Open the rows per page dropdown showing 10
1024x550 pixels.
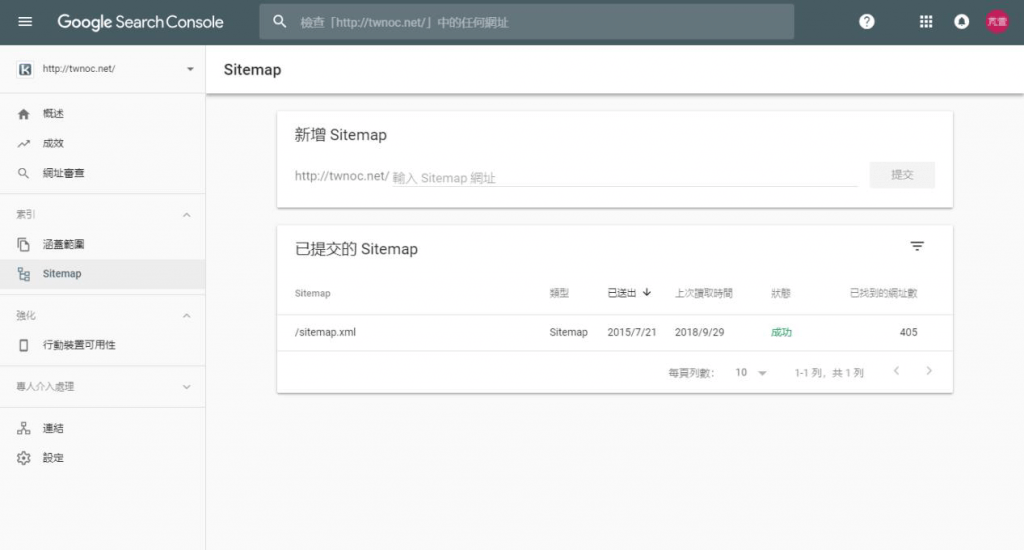coord(750,372)
